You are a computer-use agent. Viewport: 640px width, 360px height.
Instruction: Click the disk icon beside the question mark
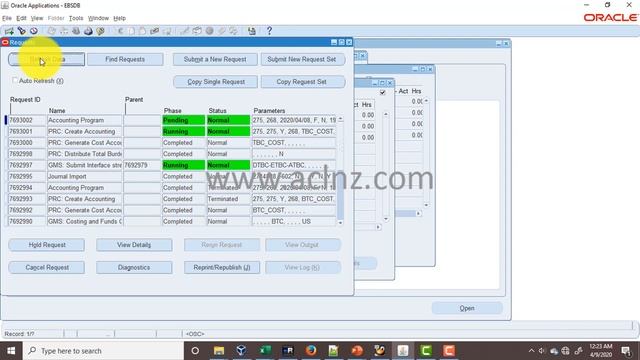pyautogui.click(x=252, y=31)
